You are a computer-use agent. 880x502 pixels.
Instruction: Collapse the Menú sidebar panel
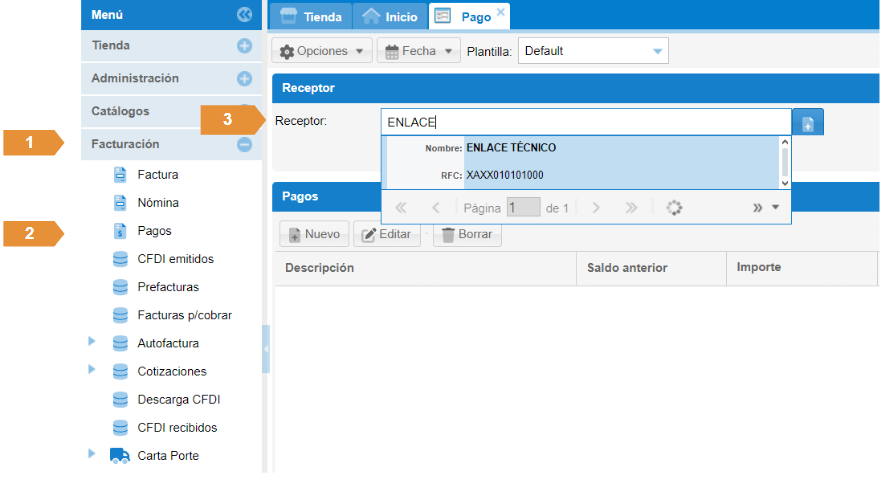tap(244, 15)
